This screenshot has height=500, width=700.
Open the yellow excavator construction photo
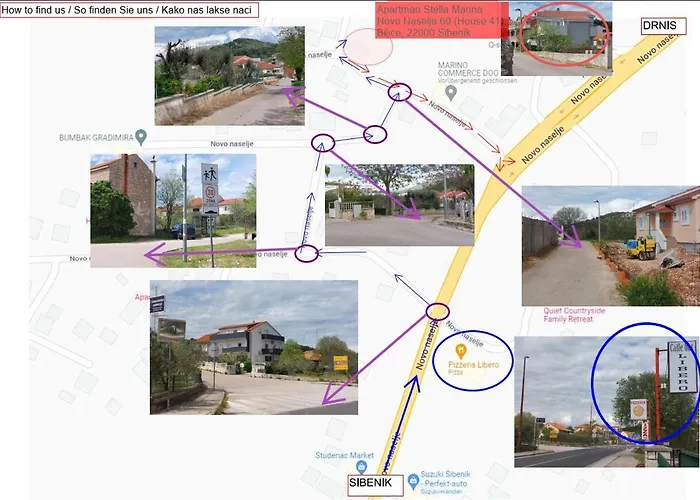coord(610,245)
